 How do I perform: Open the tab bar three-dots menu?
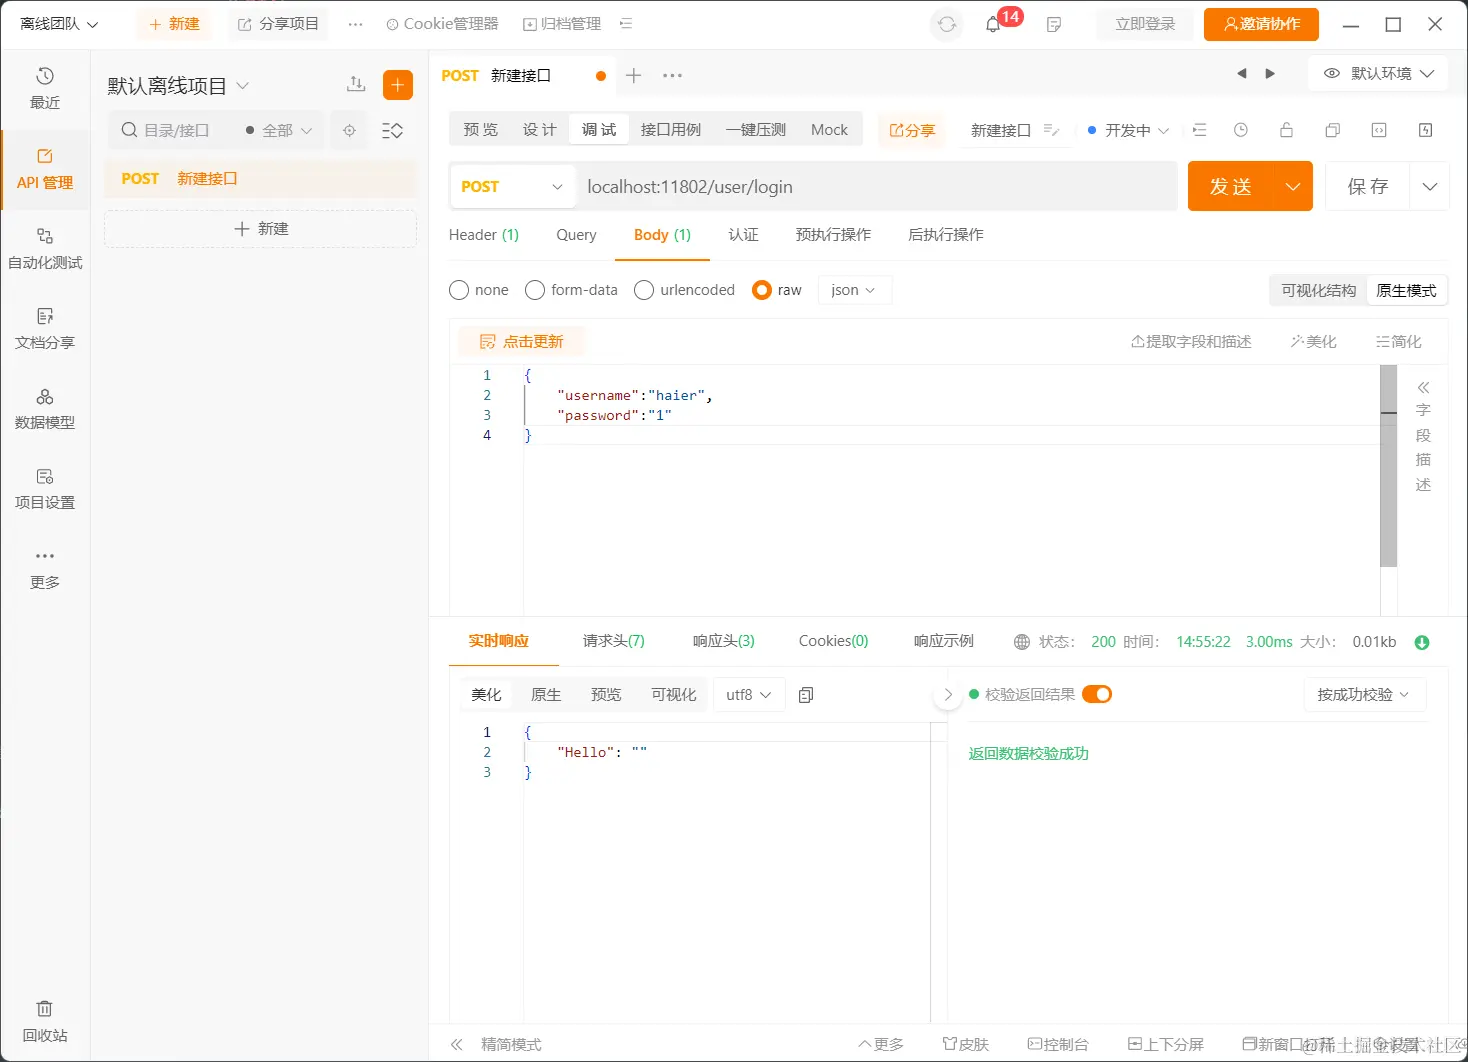[x=672, y=75]
